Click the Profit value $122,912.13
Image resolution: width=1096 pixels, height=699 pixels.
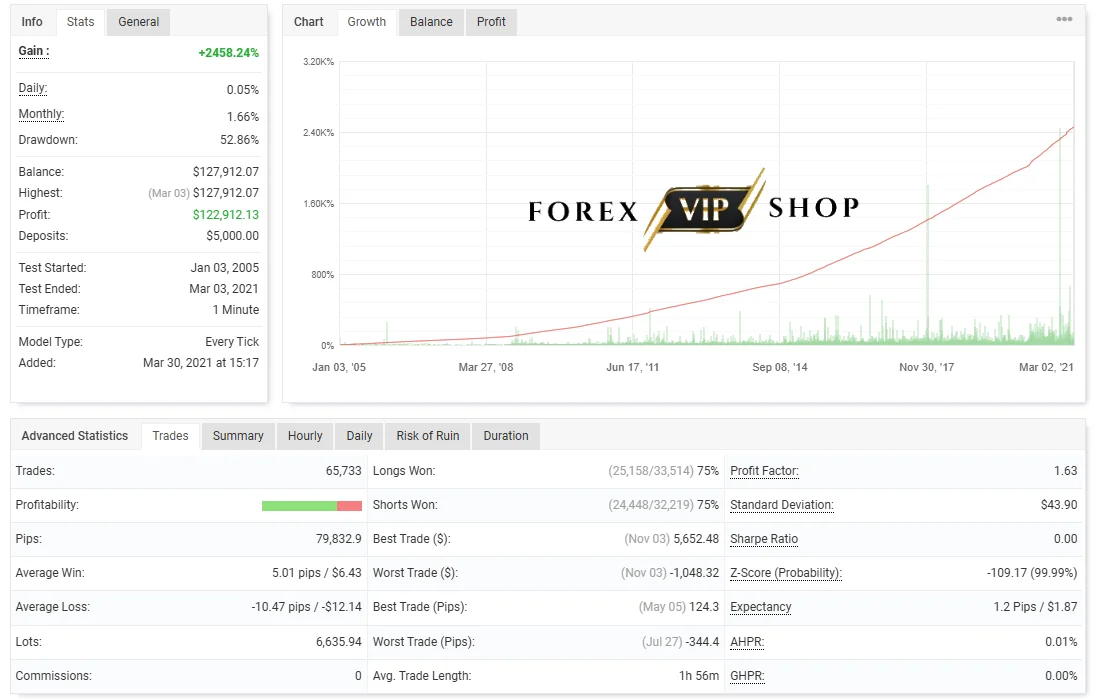coord(226,215)
